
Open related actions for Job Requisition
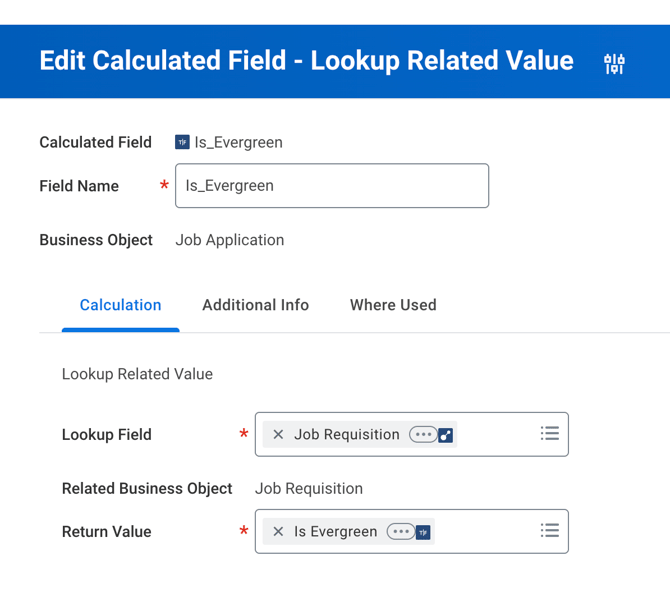point(423,435)
